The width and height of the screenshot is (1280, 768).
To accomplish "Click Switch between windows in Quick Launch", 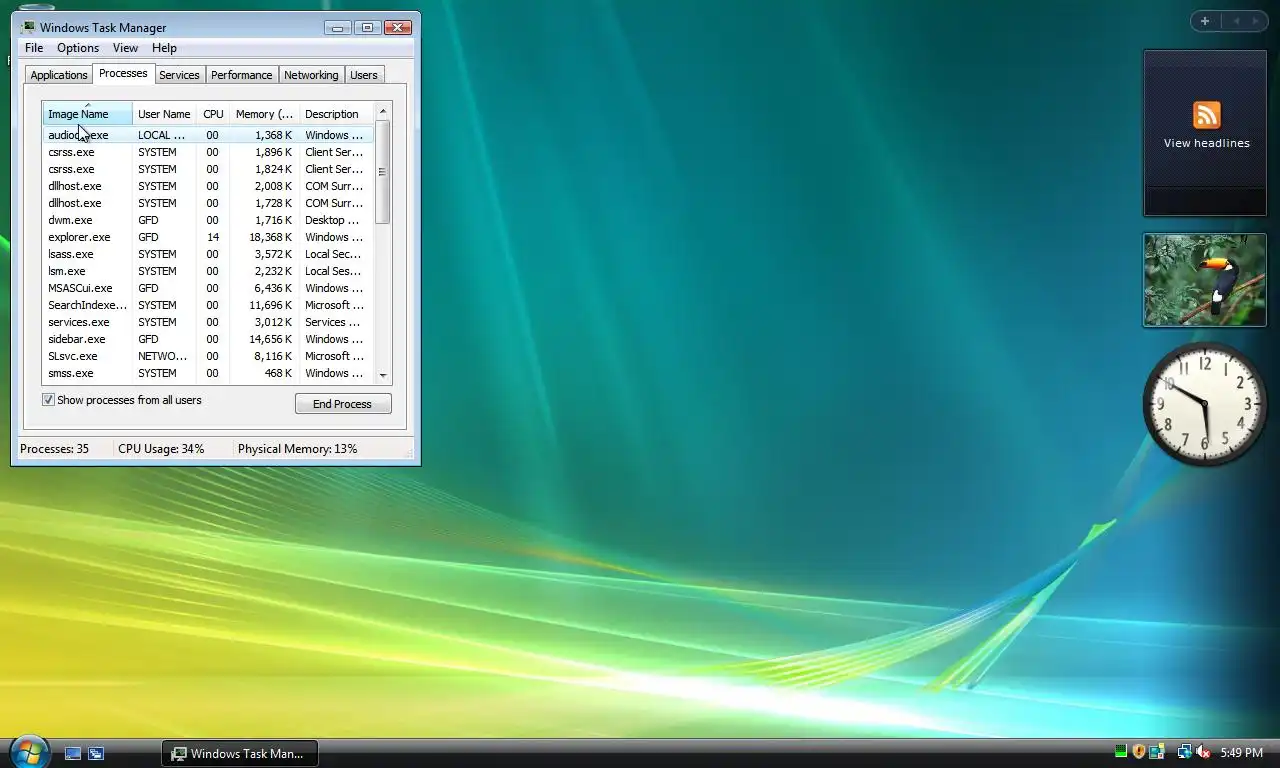I will coord(96,753).
